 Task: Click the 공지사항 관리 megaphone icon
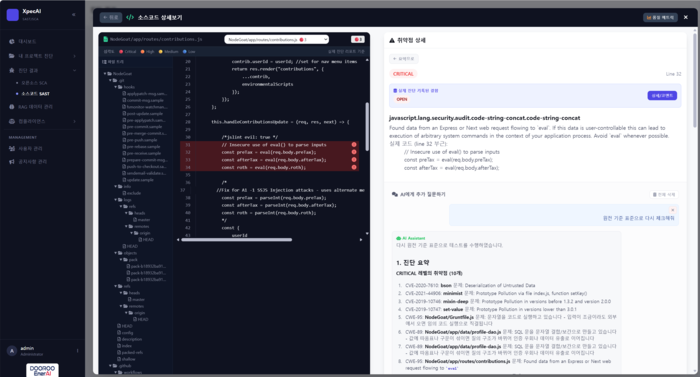(x=12, y=162)
